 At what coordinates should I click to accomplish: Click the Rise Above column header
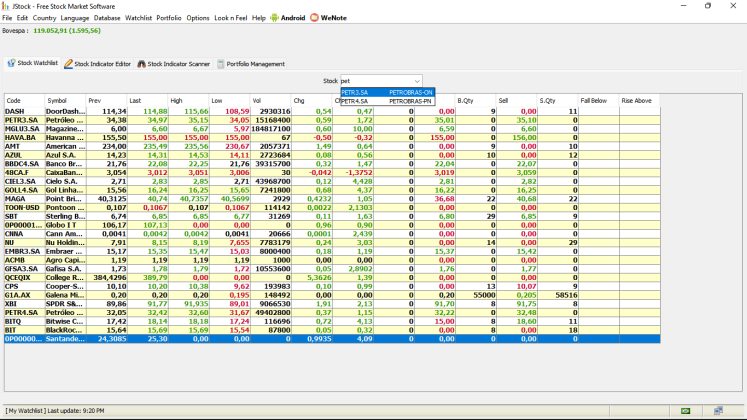point(639,100)
